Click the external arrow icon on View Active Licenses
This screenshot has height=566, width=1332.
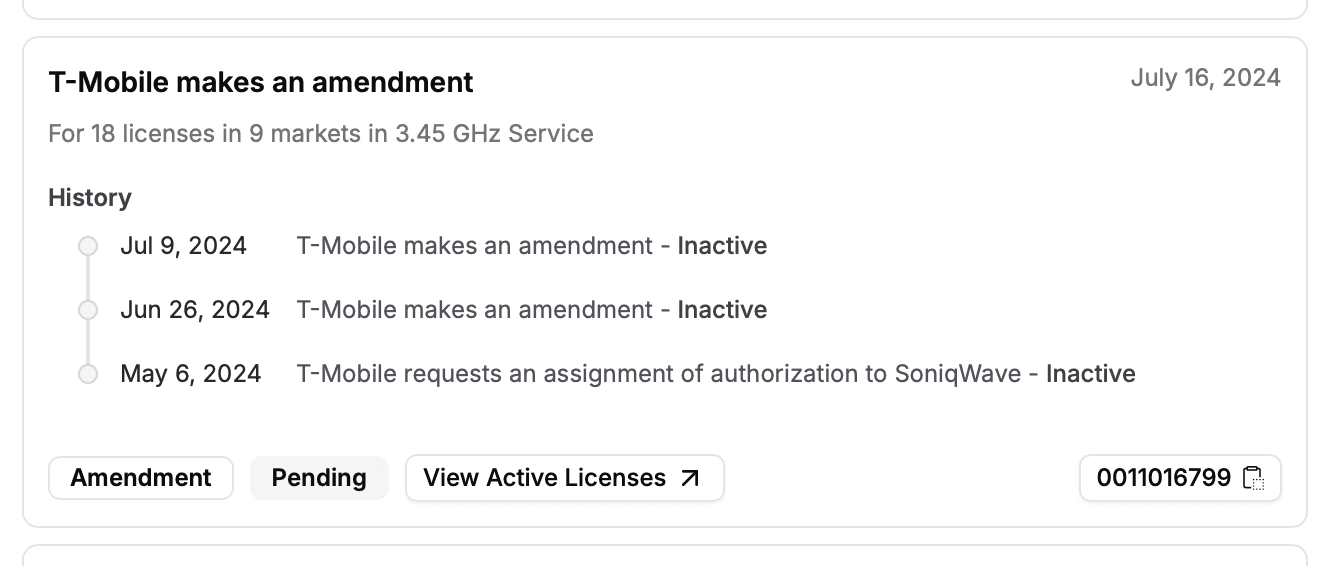pos(690,478)
